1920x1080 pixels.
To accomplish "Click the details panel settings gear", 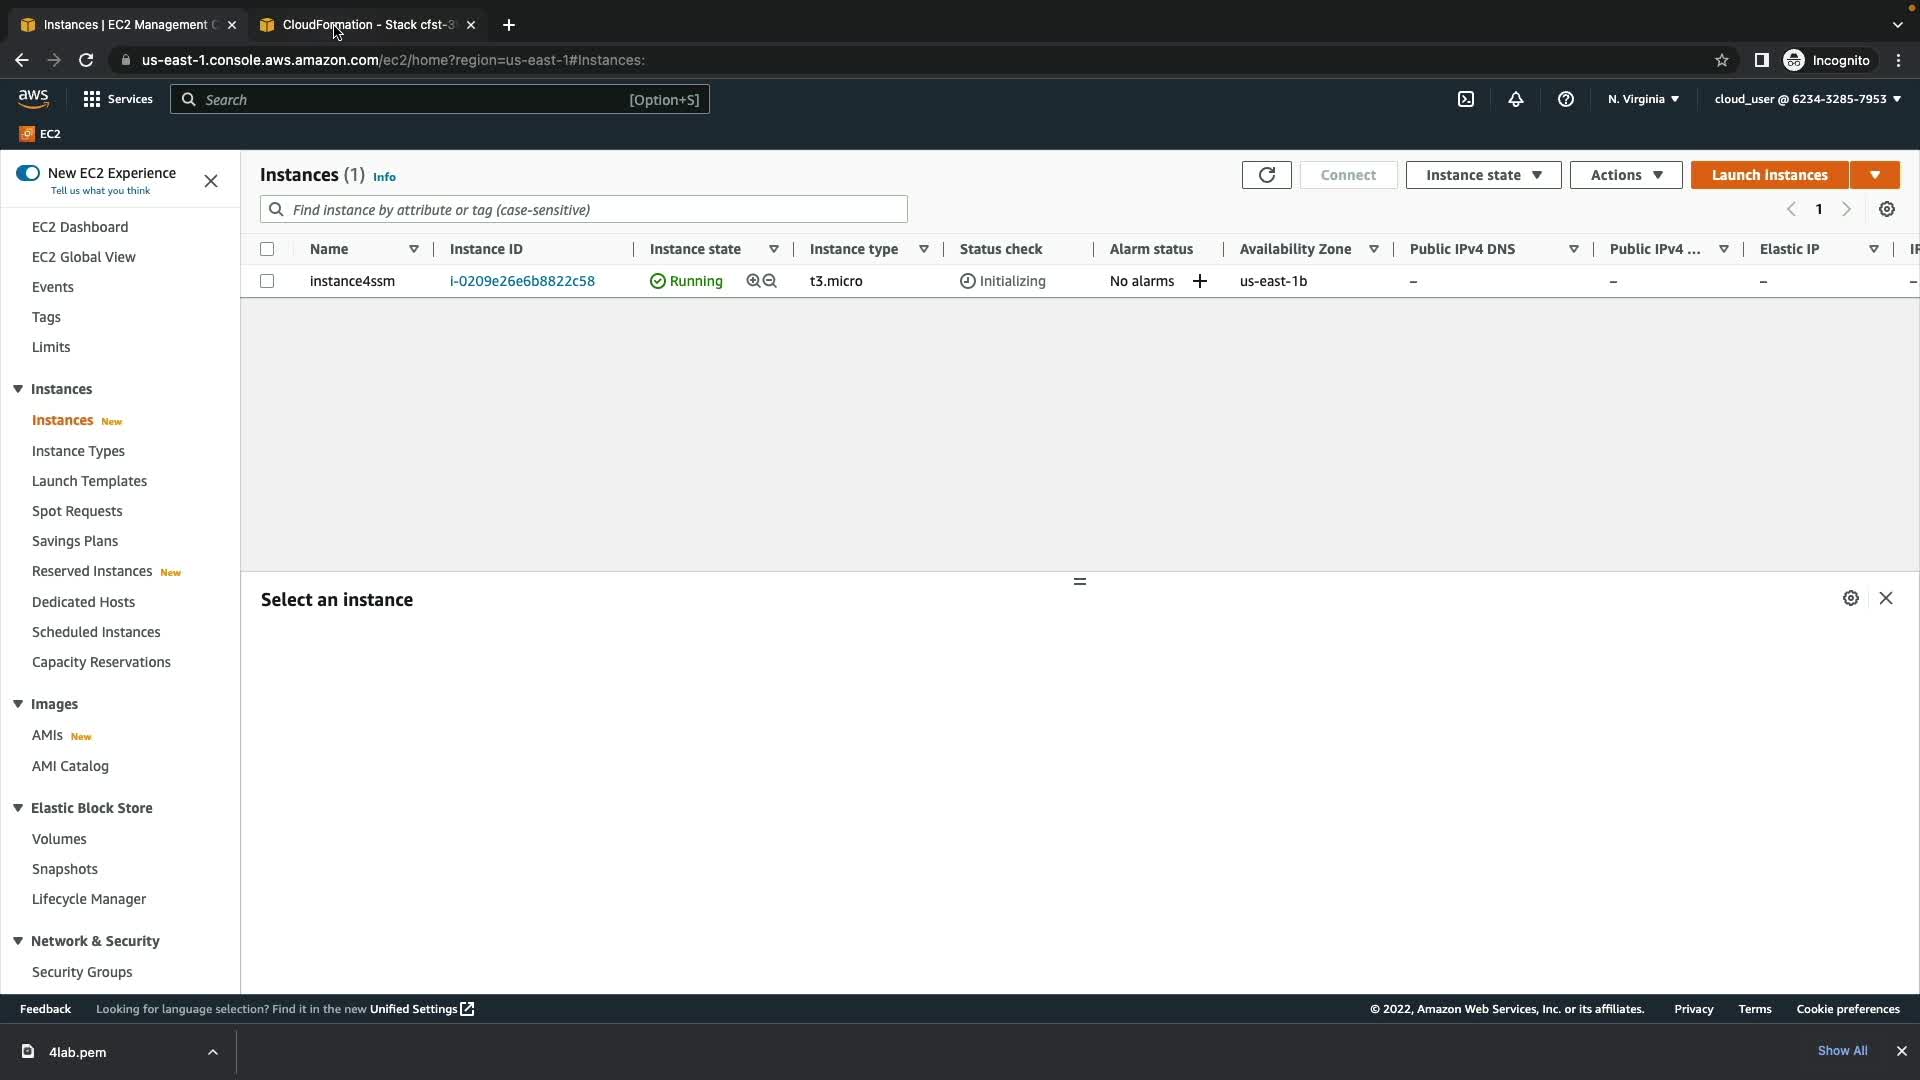I will click(1850, 598).
